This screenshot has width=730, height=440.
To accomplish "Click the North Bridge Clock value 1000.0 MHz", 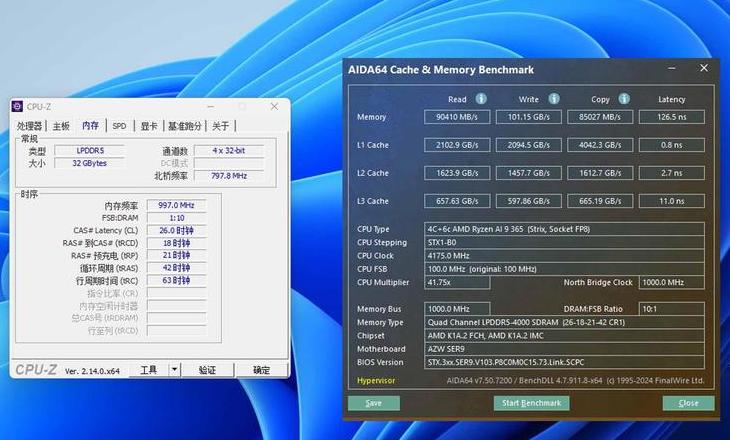I will [672, 282].
